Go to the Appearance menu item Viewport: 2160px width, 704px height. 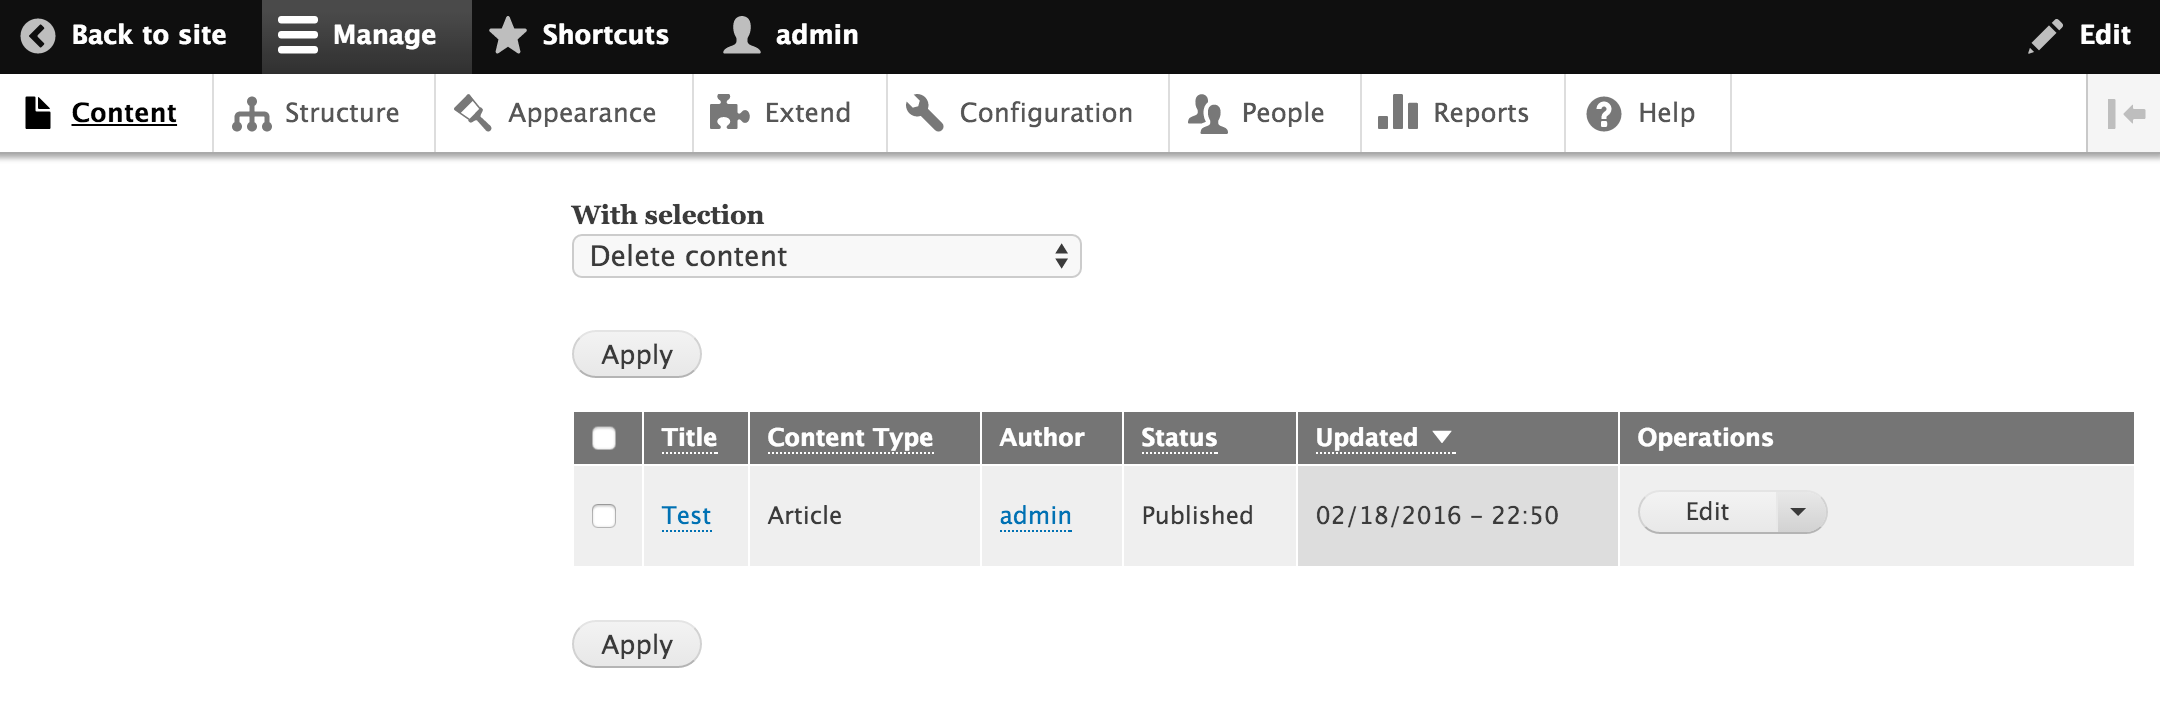[581, 113]
